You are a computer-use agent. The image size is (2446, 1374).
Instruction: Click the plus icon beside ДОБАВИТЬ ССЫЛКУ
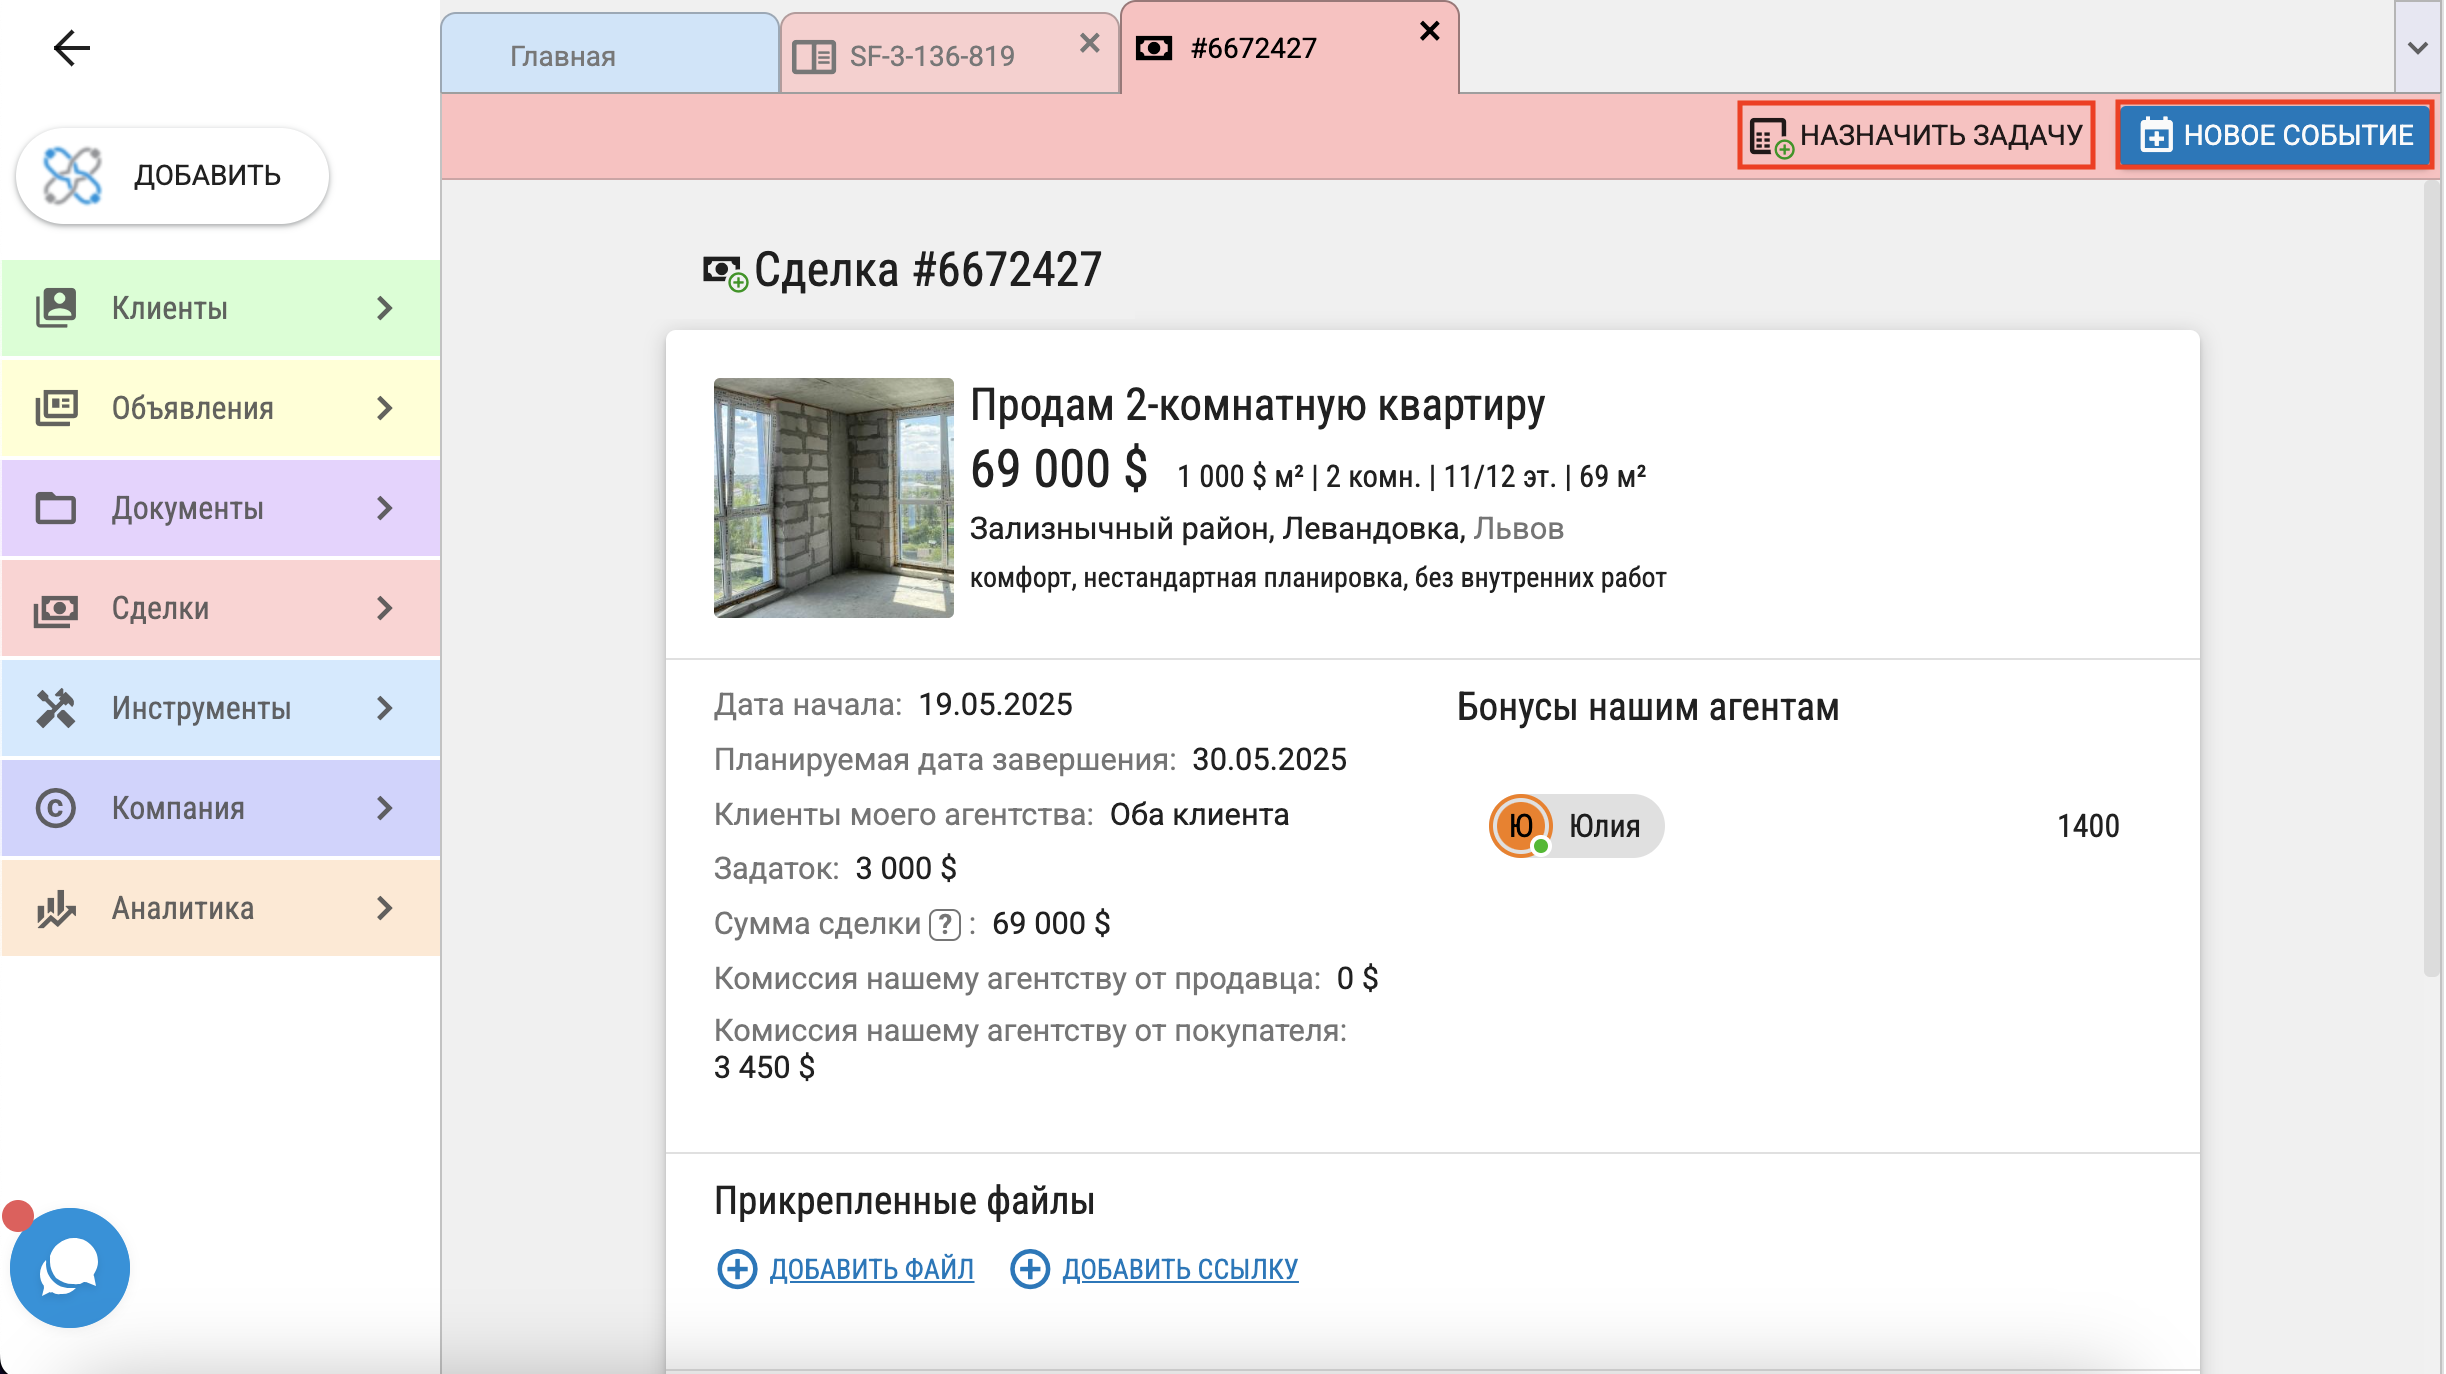click(x=1030, y=1269)
